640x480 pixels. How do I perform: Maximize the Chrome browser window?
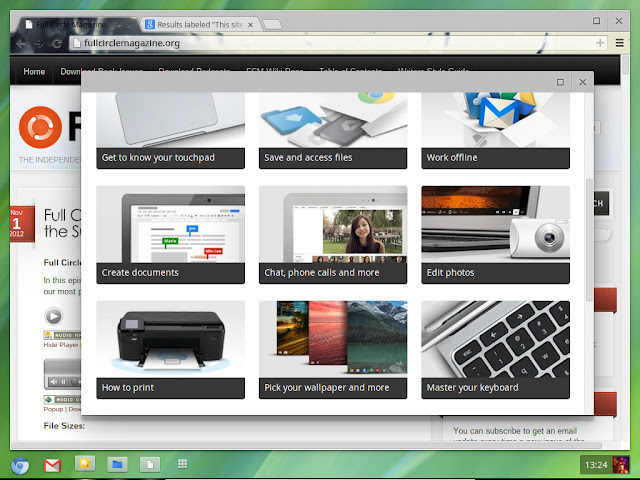click(596, 21)
